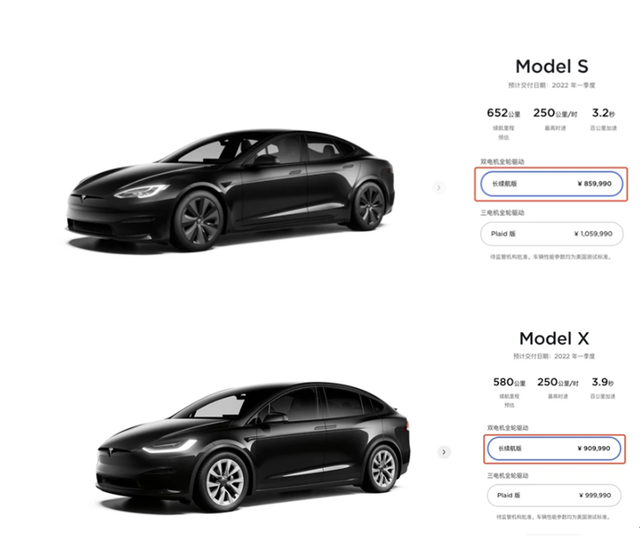The image size is (640, 537).
Task: Click Model S 652 公里 range figure
Action: coord(499,114)
